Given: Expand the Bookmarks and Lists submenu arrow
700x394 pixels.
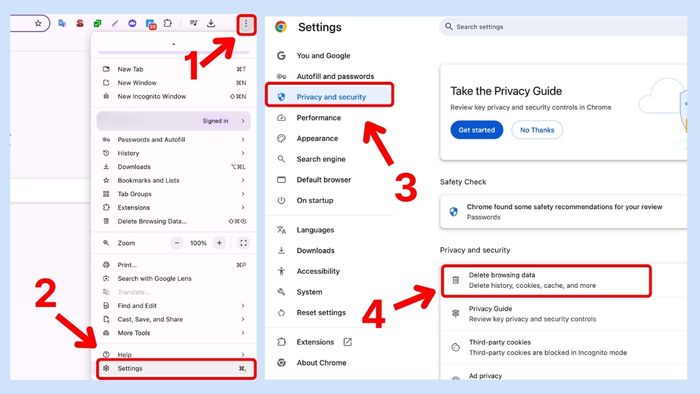Looking at the screenshot, I should (x=243, y=180).
